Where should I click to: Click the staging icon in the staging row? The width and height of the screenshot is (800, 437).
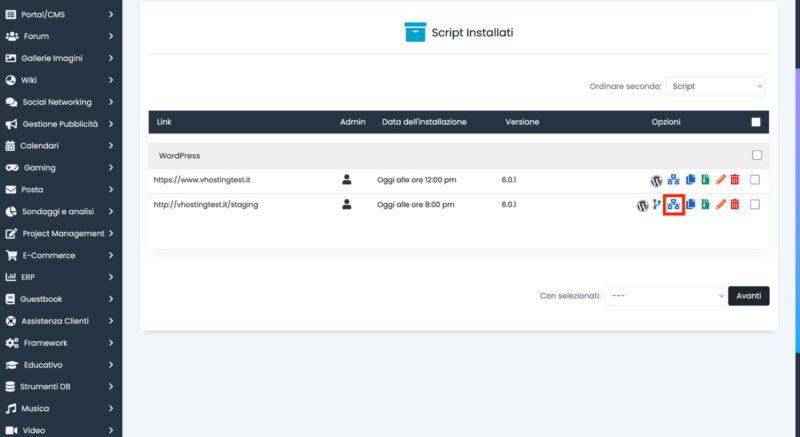click(673, 204)
